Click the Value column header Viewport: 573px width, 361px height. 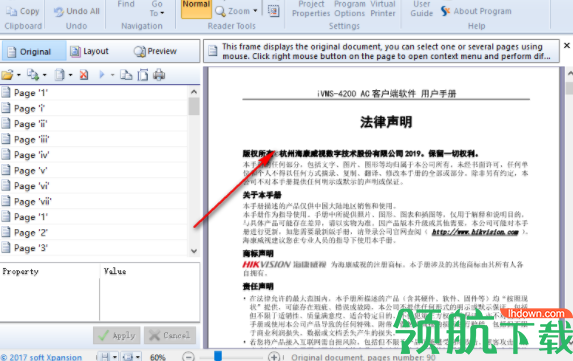coord(150,271)
